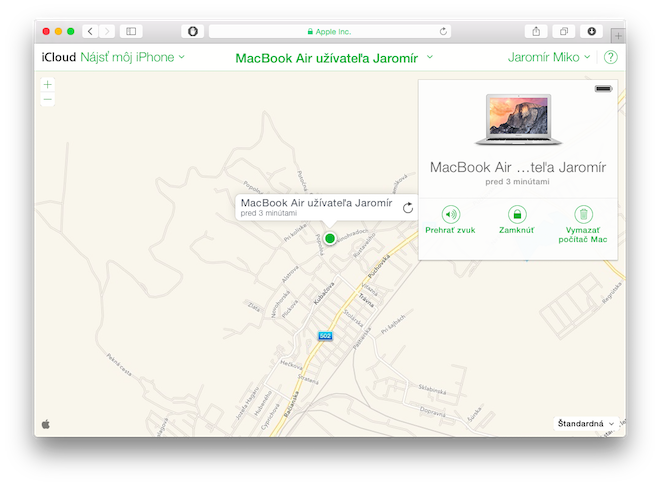Click the Račianska street label

coord(291,404)
